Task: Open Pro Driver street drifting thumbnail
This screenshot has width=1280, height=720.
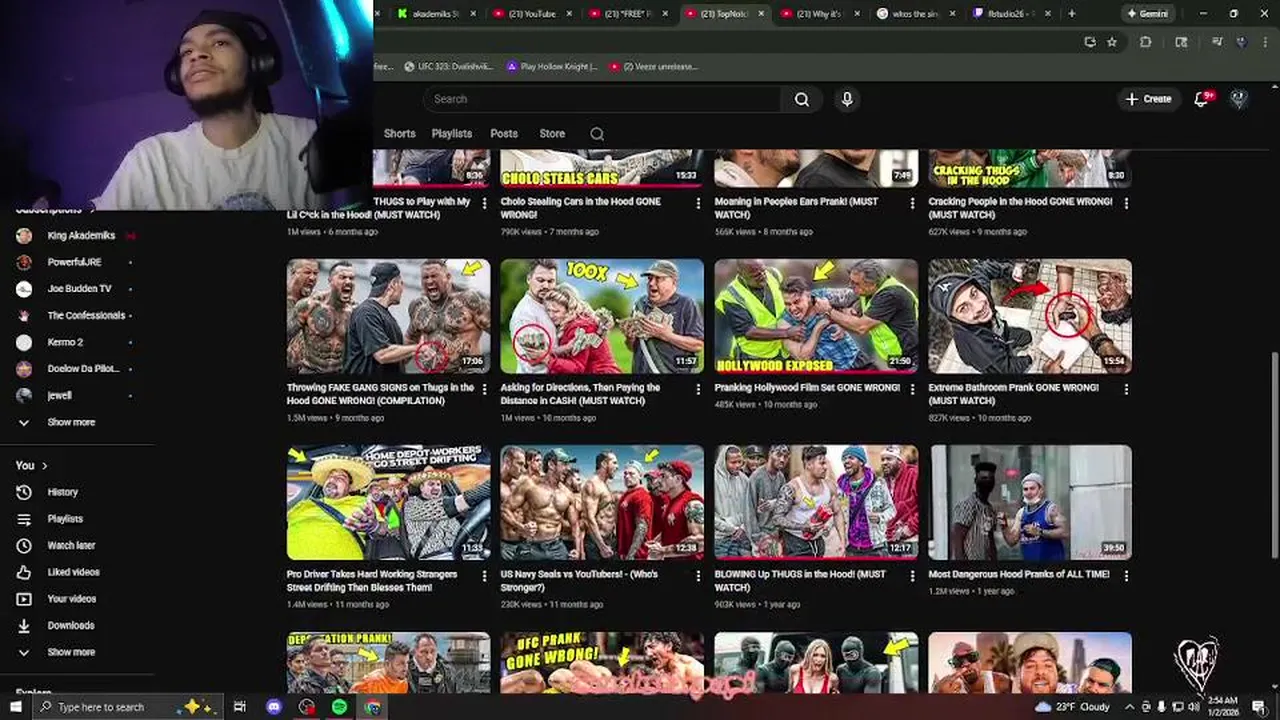Action: coord(388,502)
